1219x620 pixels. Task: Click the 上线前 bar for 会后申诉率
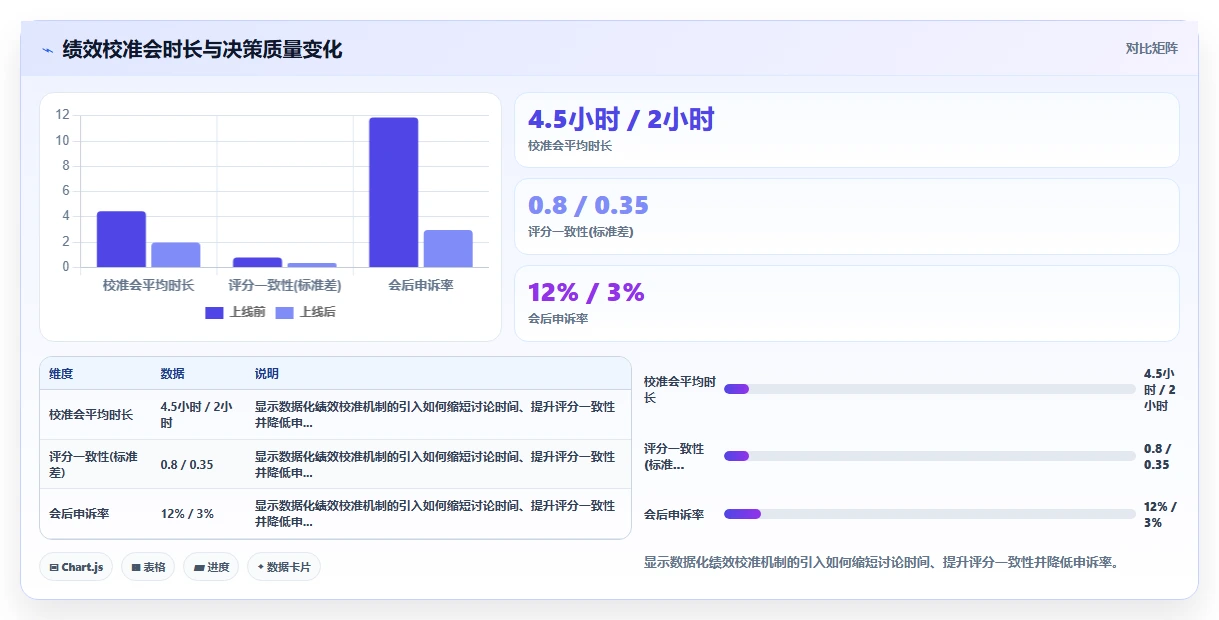[393, 192]
